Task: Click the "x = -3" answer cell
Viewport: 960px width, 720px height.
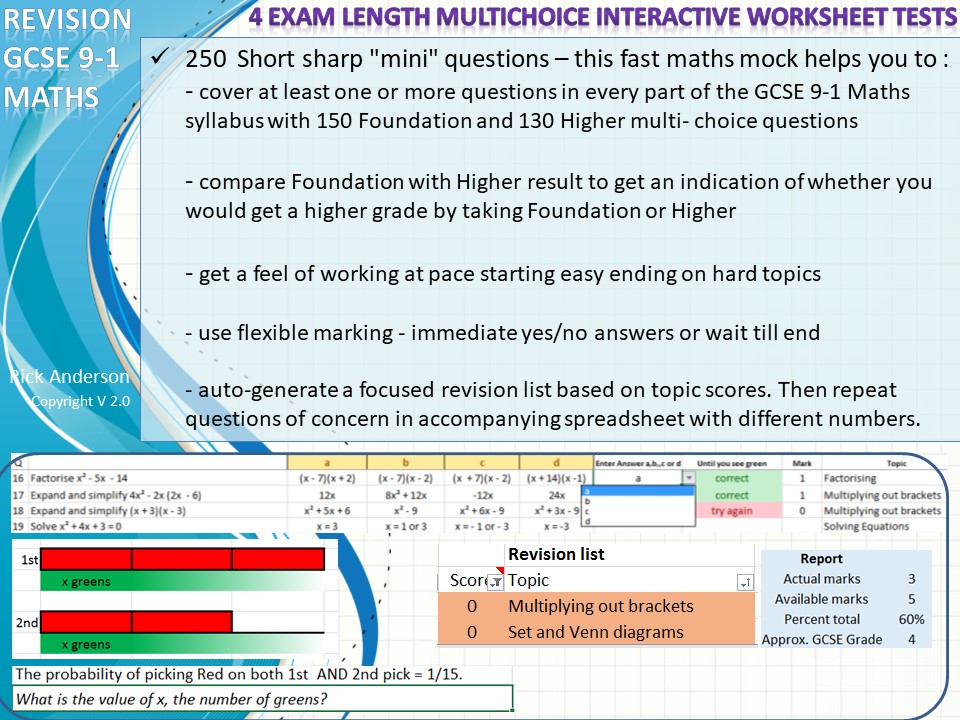Action: coord(556,526)
